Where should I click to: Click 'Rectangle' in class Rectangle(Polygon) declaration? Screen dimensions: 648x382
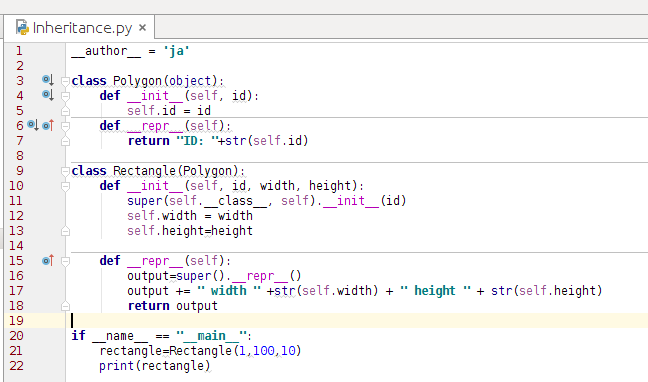click(144, 171)
